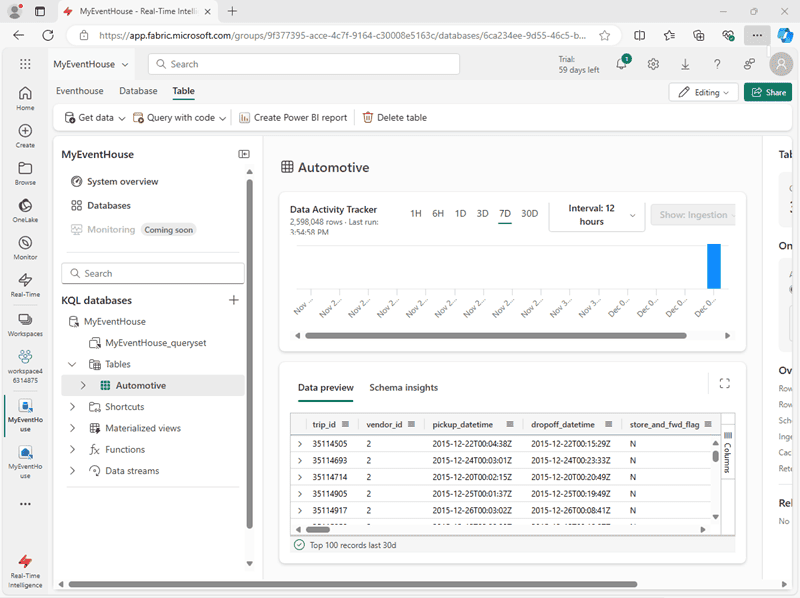The width and height of the screenshot is (800, 598).
Task: Click the explorer Search input field
Action: (x=153, y=273)
